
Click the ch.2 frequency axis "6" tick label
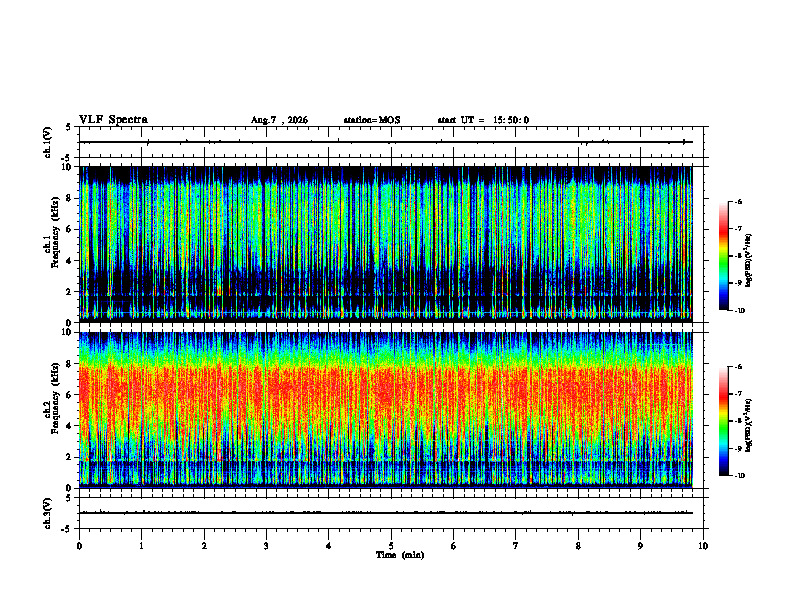(x=69, y=395)
